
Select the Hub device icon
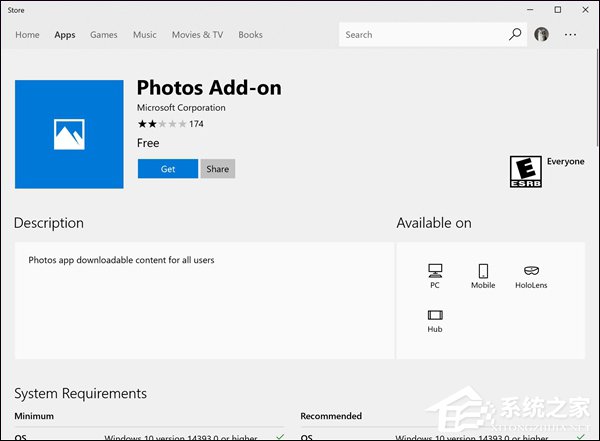434,315
